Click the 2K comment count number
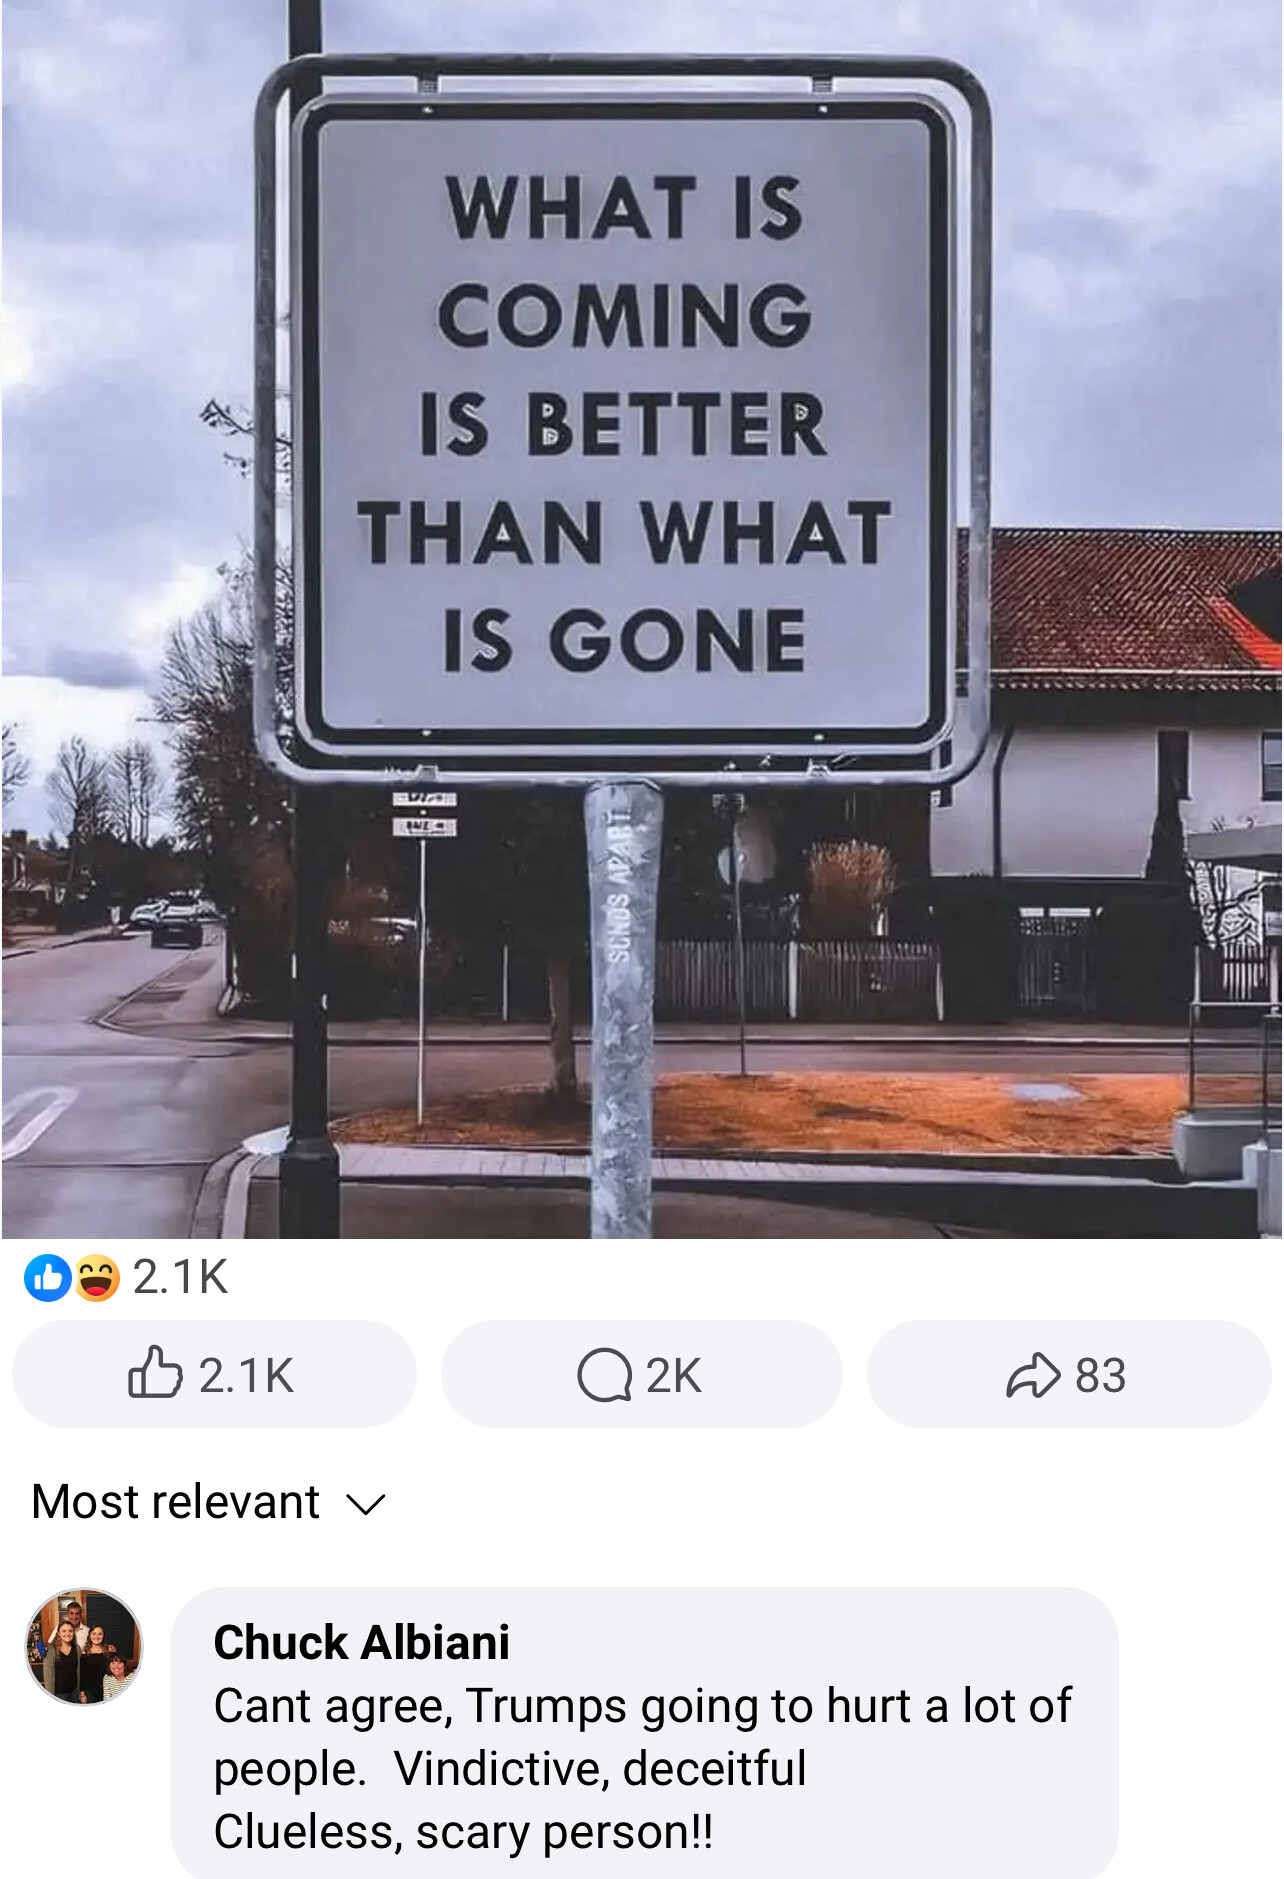The width and height of the screenshot is (1284, 1879). [673, 1375]
